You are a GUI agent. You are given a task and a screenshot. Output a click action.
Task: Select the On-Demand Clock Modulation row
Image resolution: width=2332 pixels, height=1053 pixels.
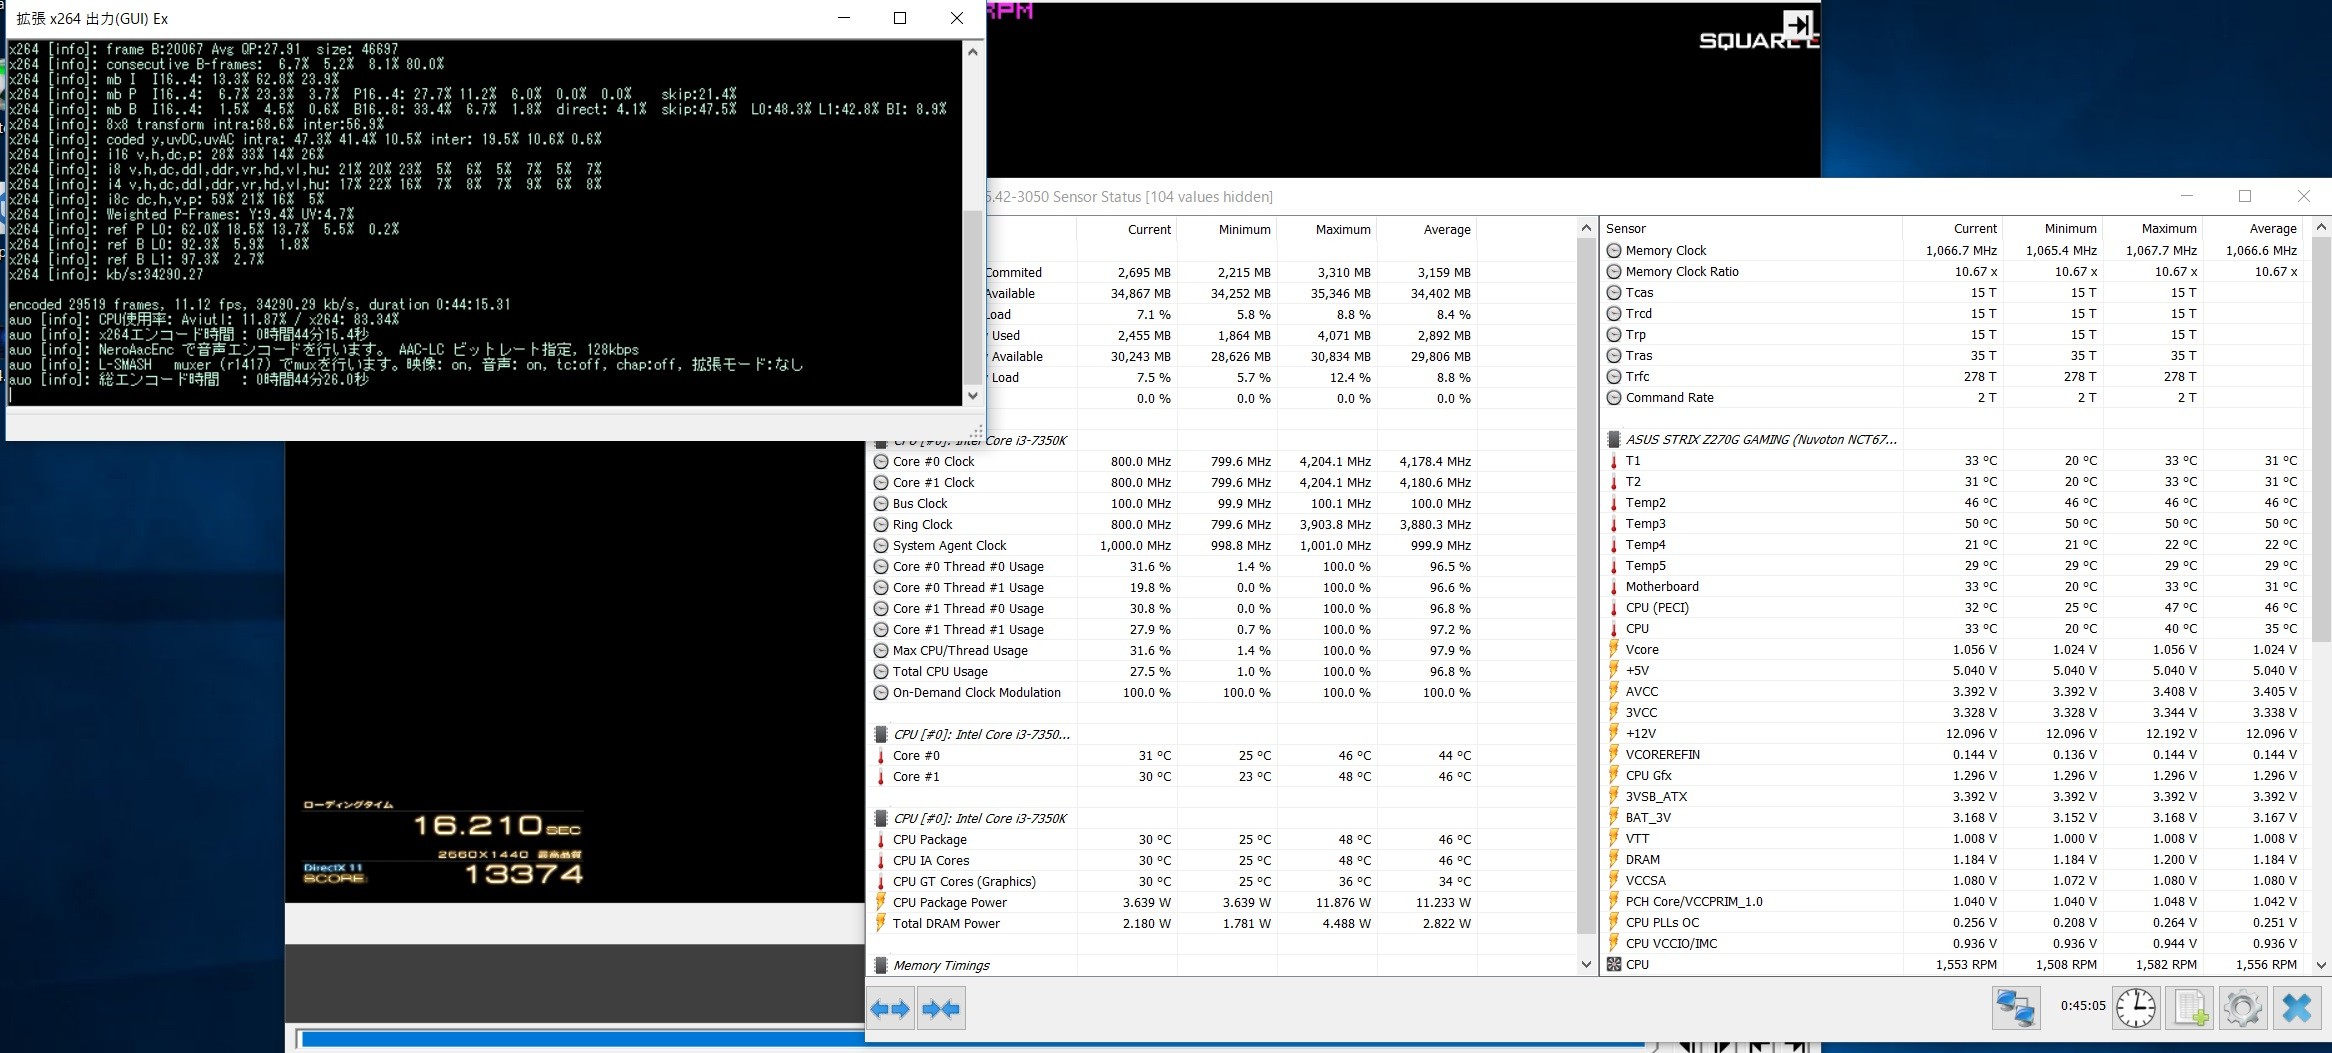coord(1221,692)
